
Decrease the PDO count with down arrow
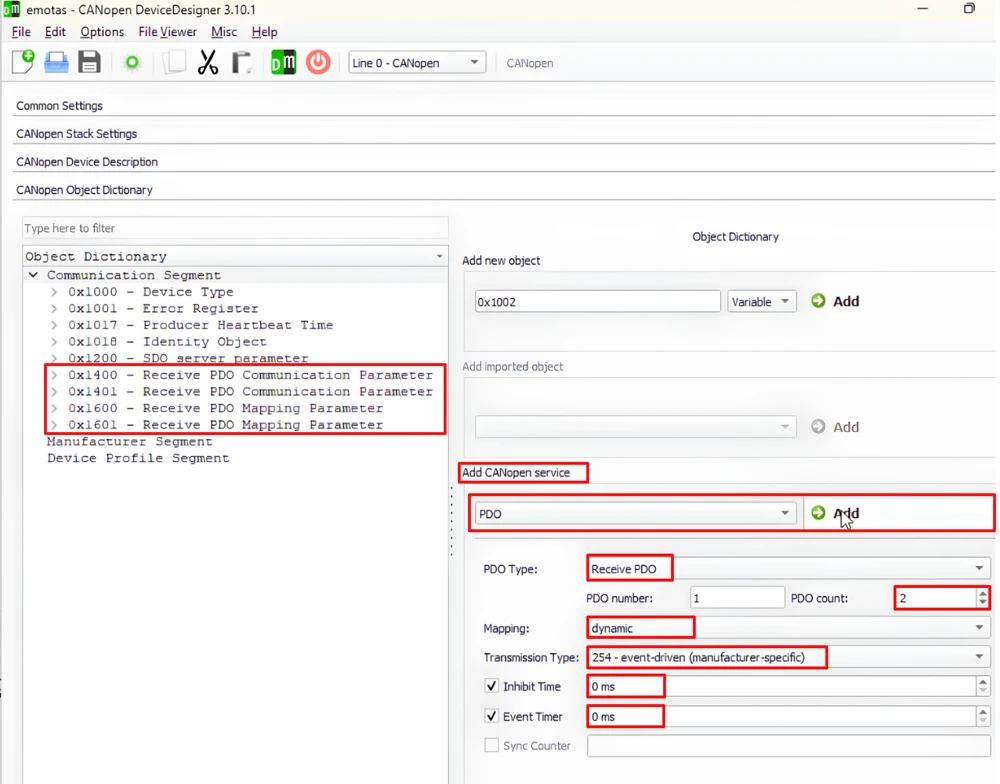[x=983, y=603]
